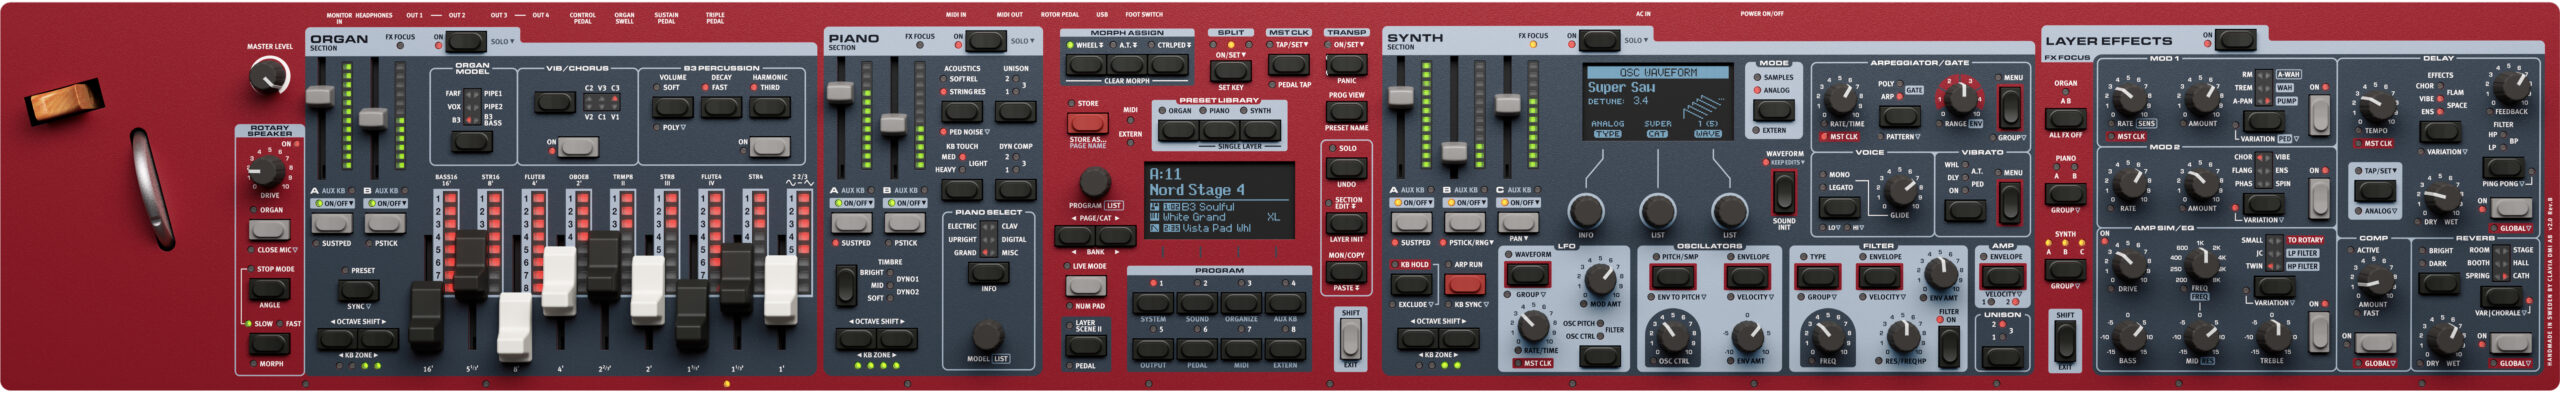Click the red Arp Run button
This screenshot has width=2560, height=394.
click(x=1464, y=284)
